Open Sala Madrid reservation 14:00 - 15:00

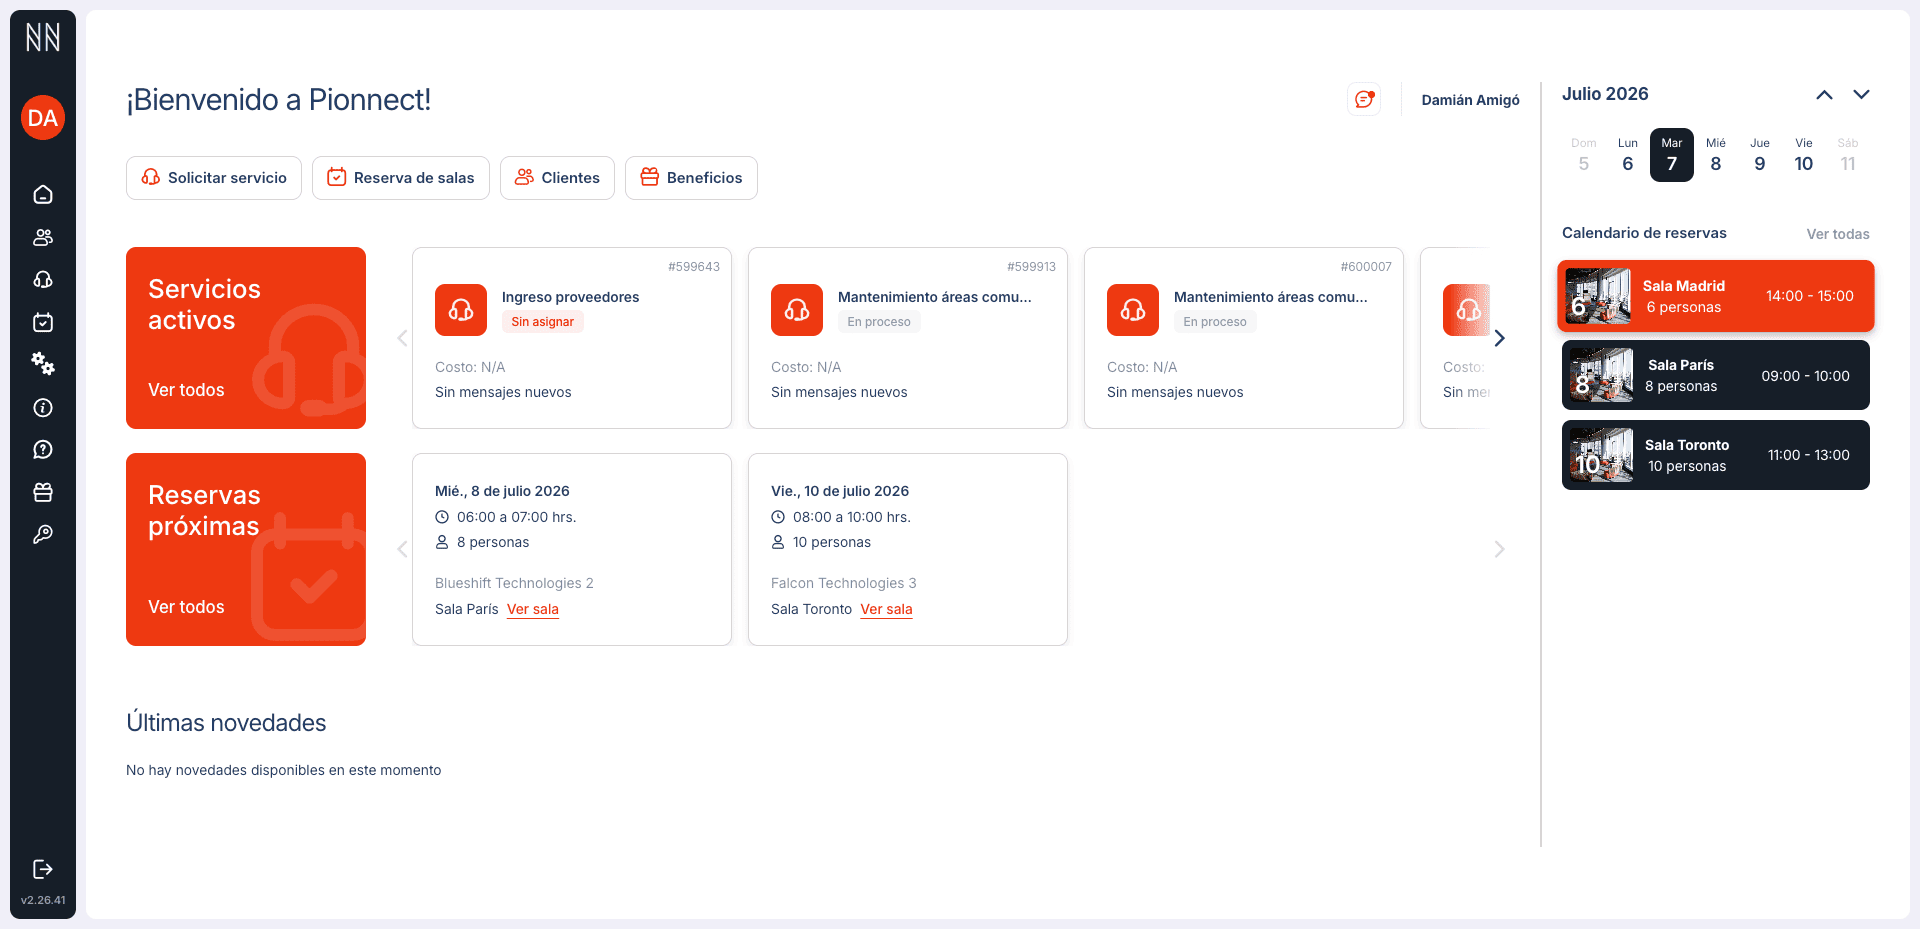pos(1716,296)
